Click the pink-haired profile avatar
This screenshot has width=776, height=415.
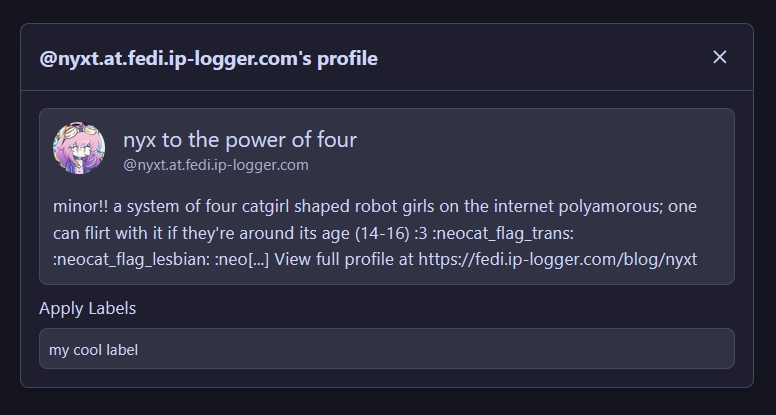[x=79, y=149]
